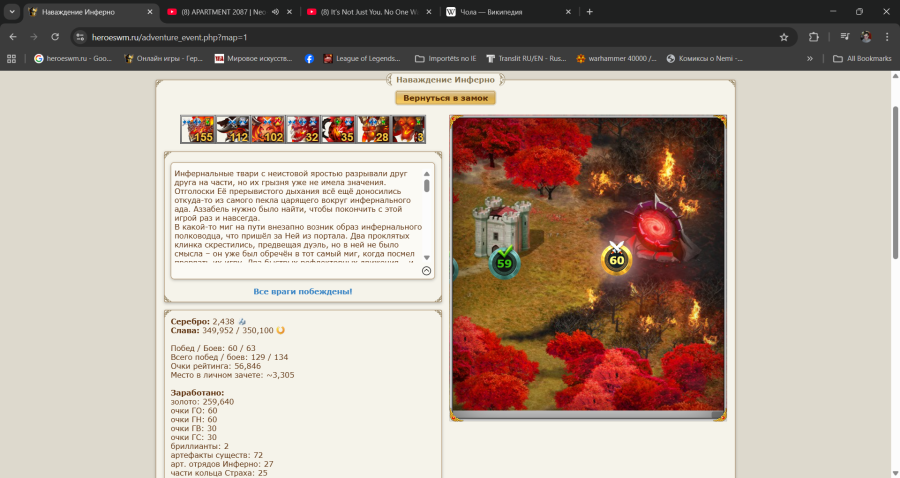Open the Chrome profile avatar
900x478 pixels.
(x=866, y=37)
